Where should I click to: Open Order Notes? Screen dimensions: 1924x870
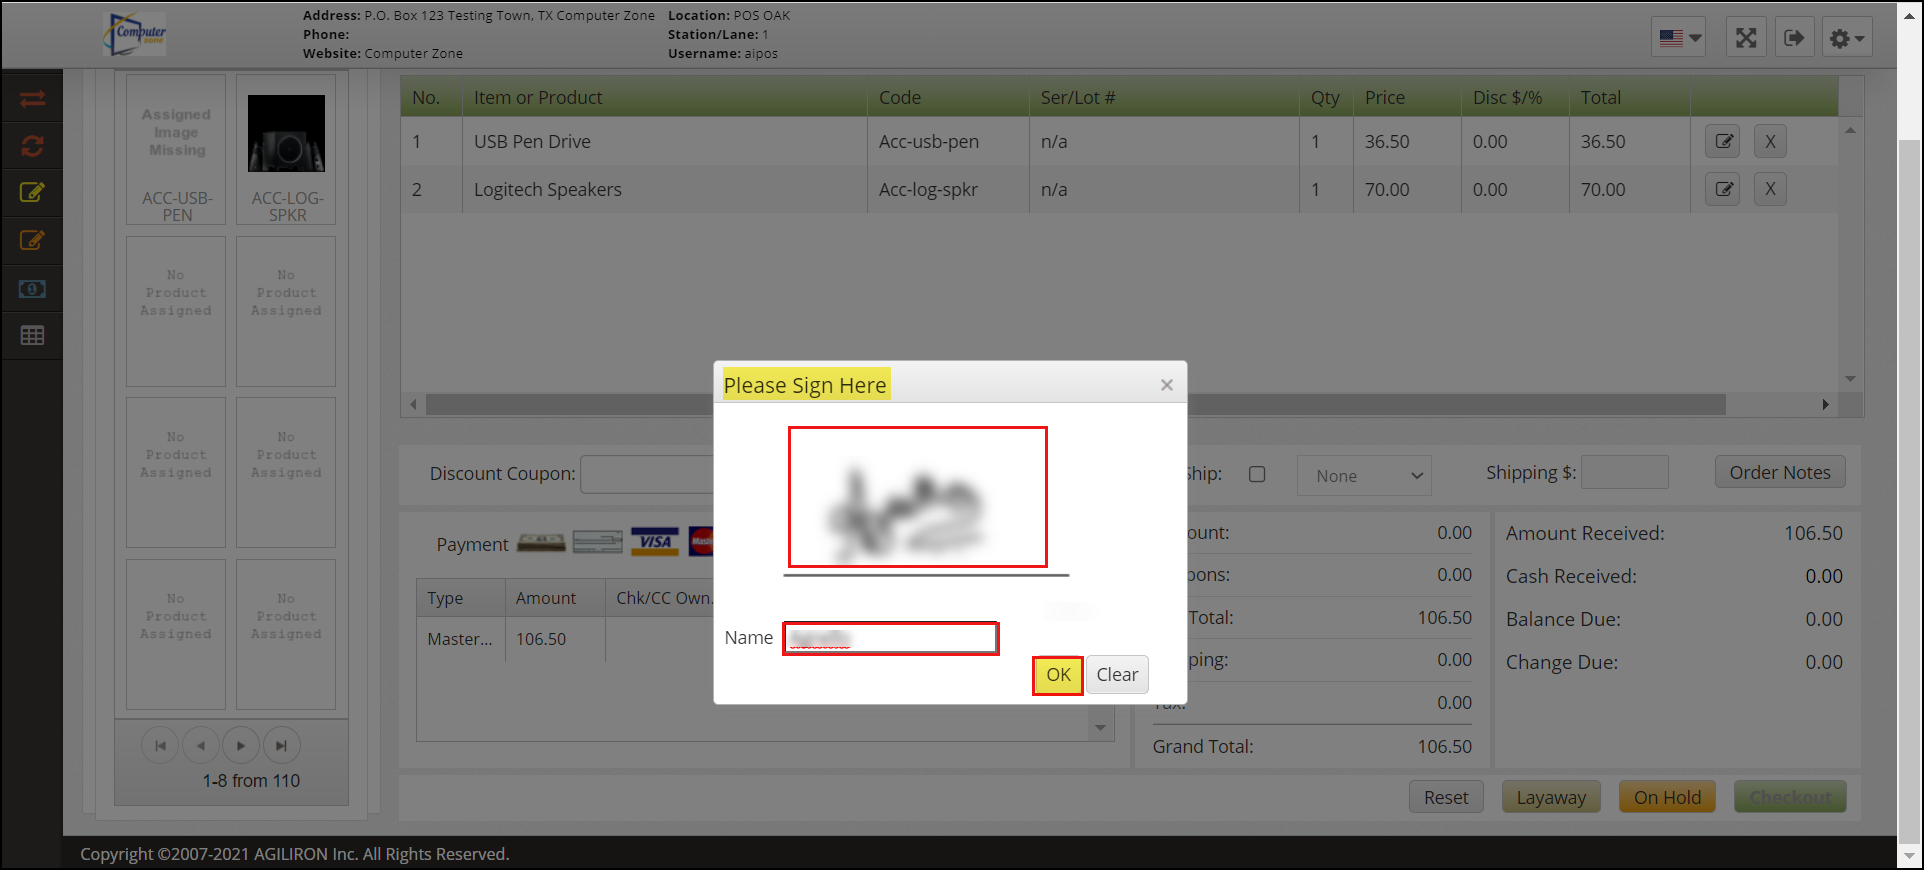pyautogui.click(x=1780, y=472)
